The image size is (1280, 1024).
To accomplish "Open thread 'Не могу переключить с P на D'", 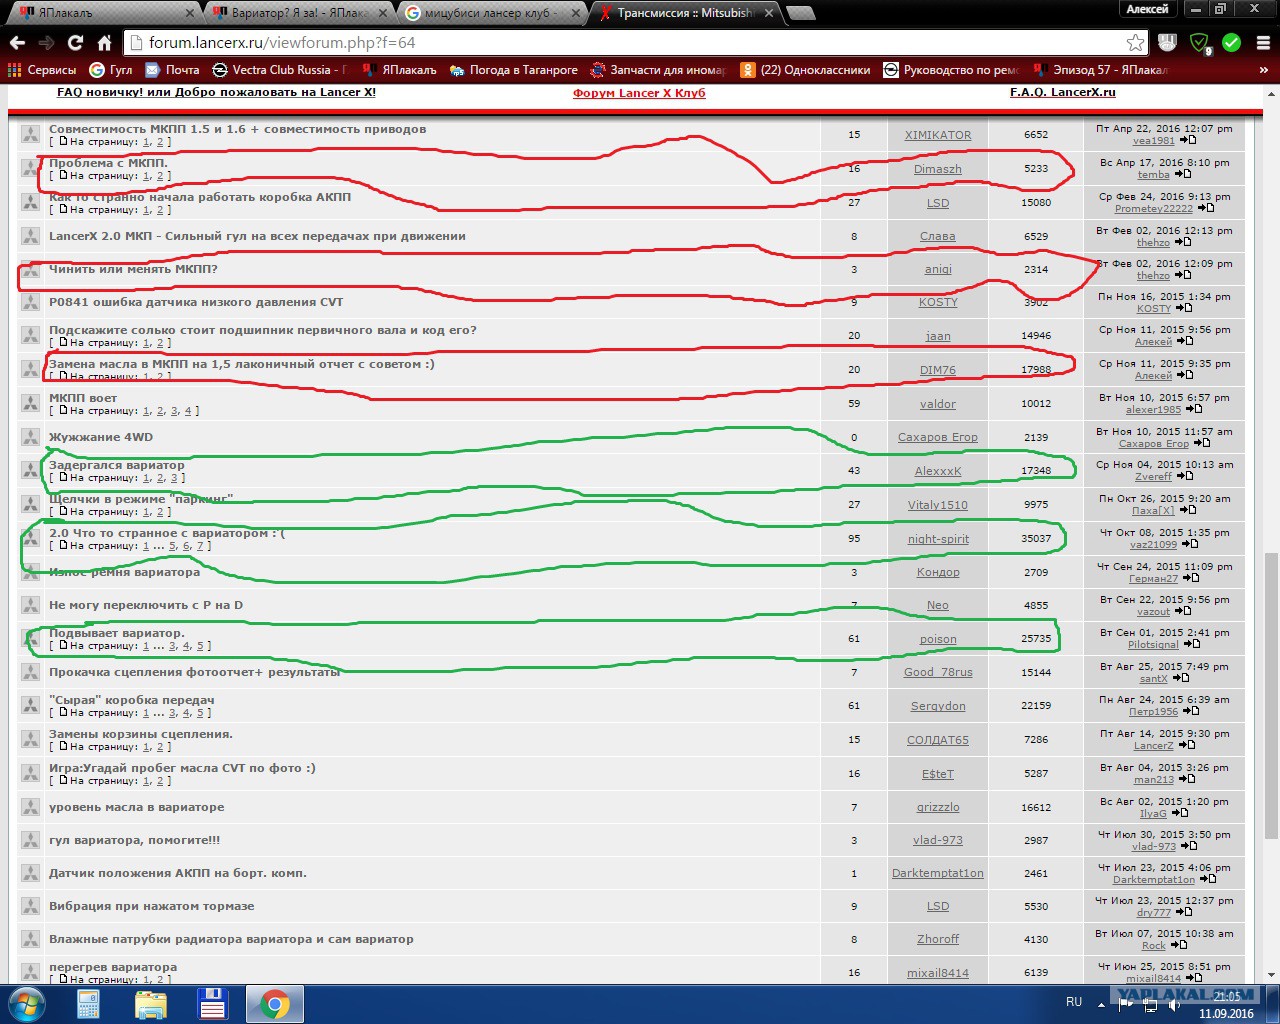I will [146, 605].
